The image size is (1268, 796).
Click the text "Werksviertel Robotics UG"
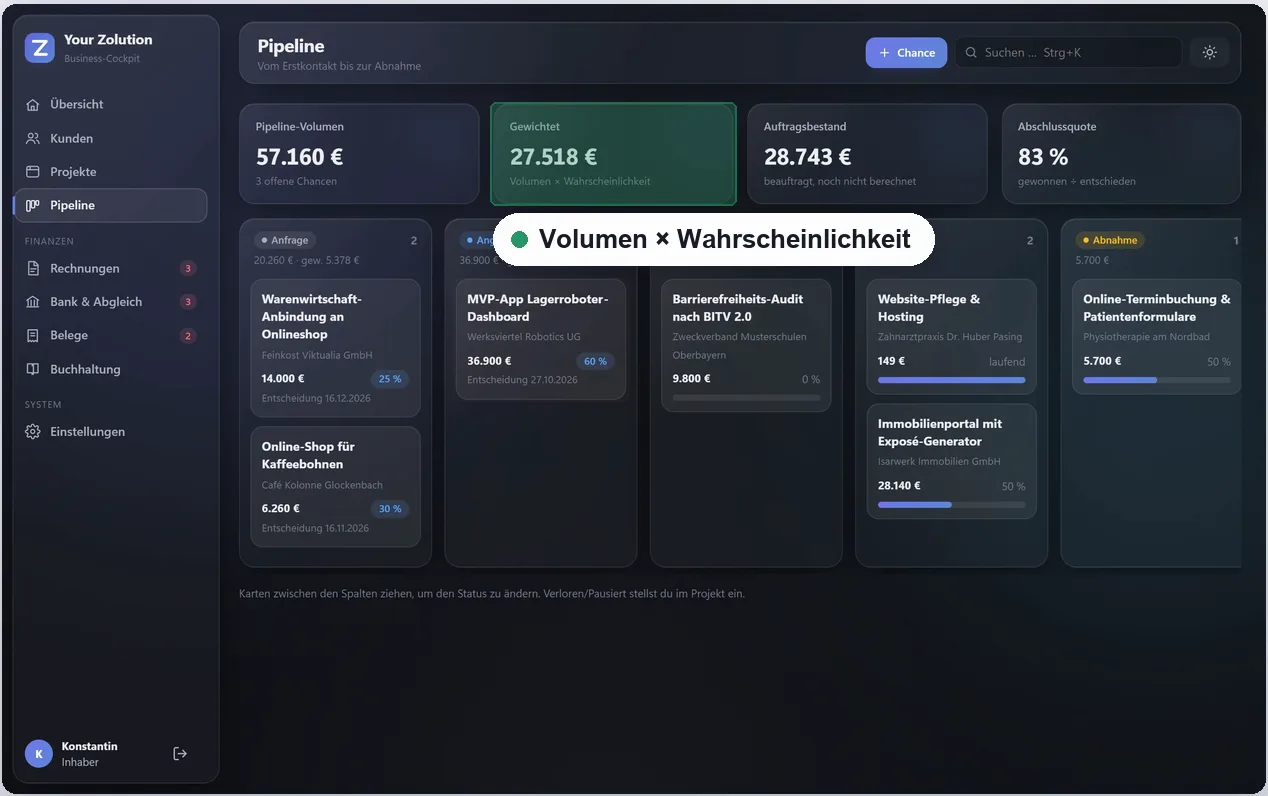[524, 337]
